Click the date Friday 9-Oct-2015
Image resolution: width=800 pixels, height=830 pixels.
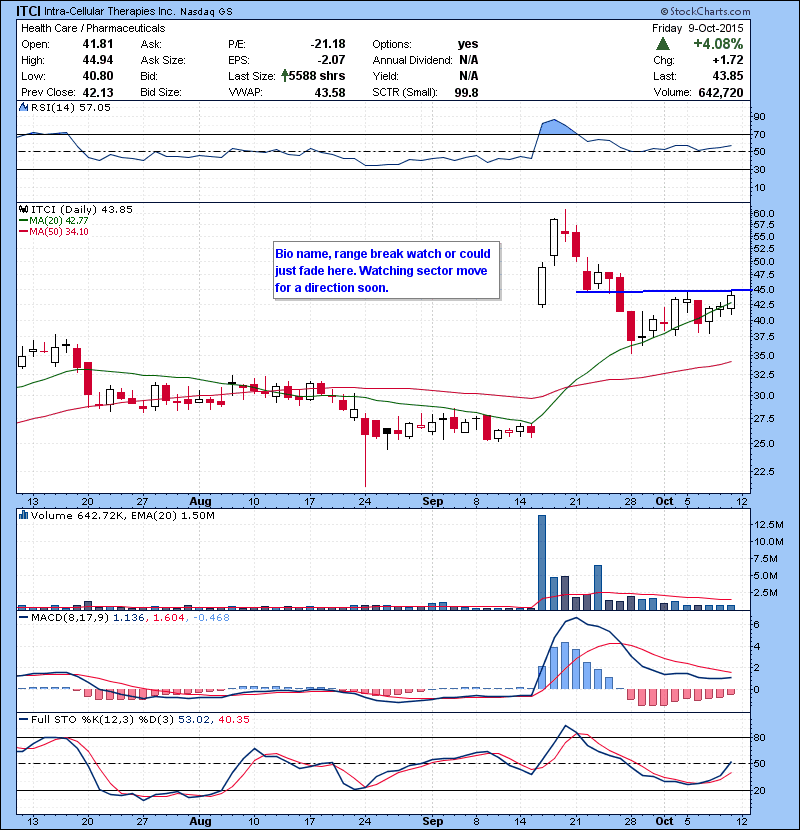tap(697, 28)
